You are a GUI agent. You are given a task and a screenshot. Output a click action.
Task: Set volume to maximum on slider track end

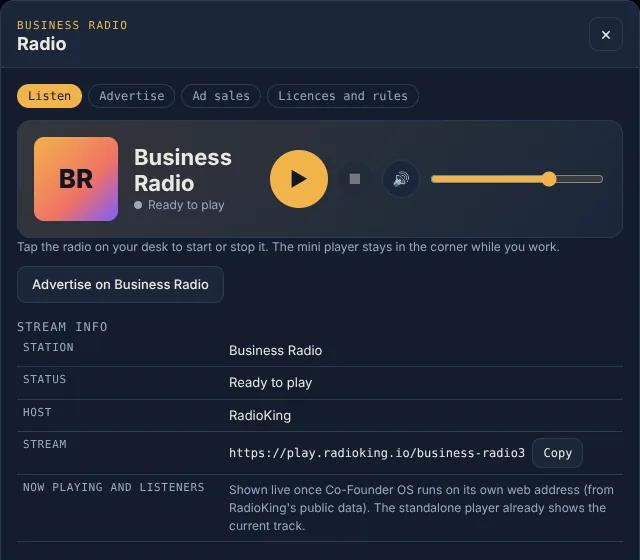coord(600,179)
